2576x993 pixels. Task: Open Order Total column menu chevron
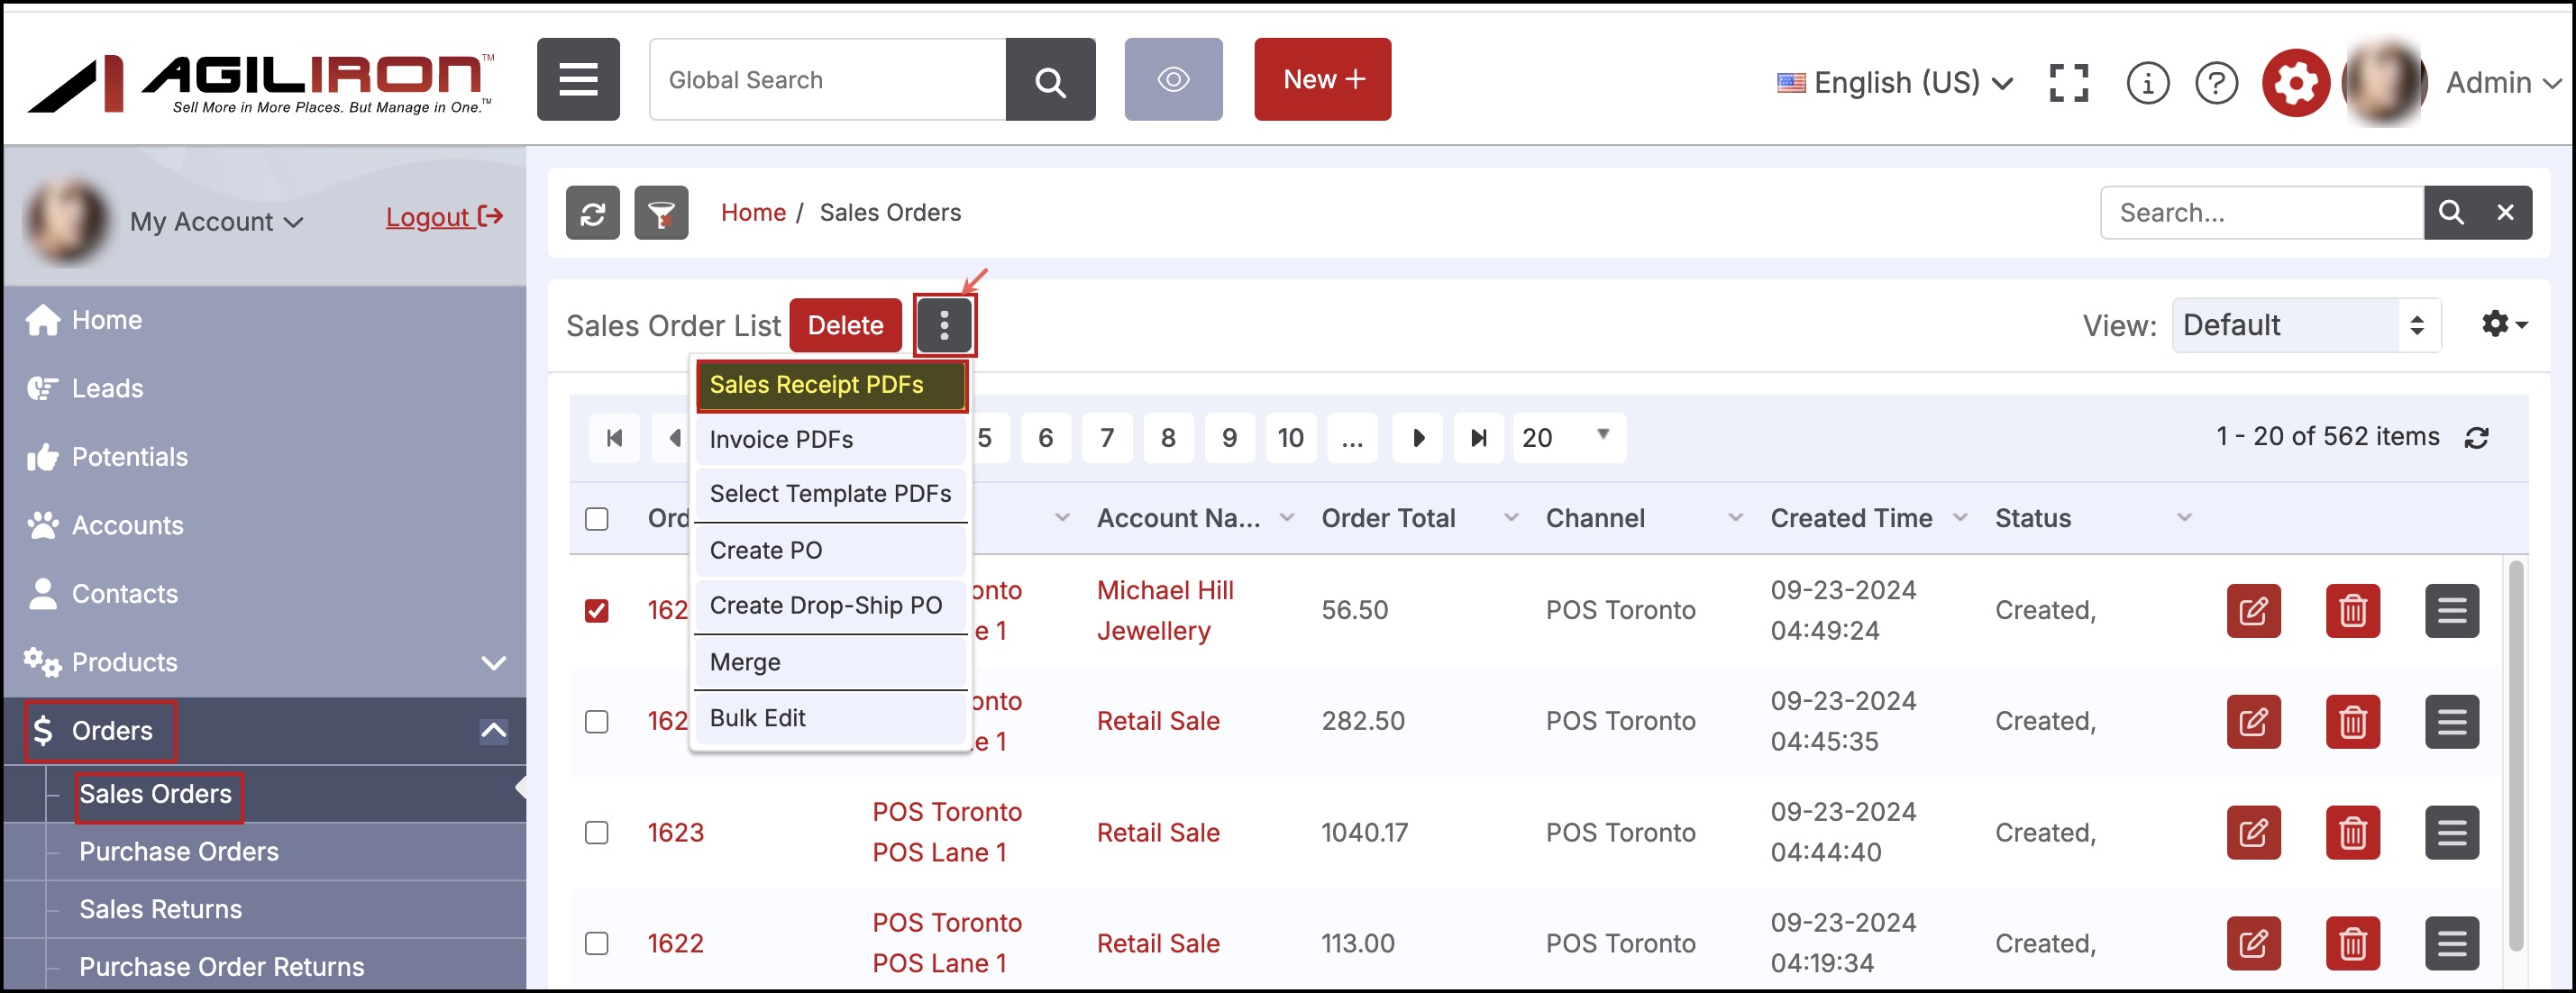point(1511,518)
